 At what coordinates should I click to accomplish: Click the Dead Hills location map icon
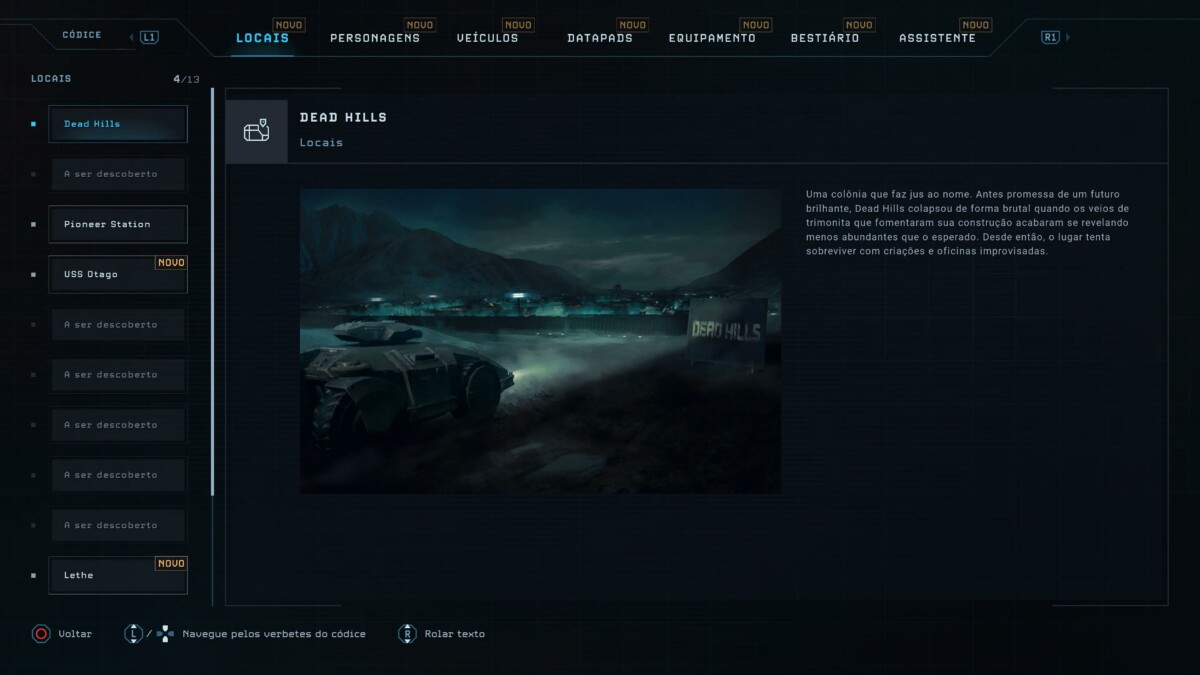(x=257, y=131)
